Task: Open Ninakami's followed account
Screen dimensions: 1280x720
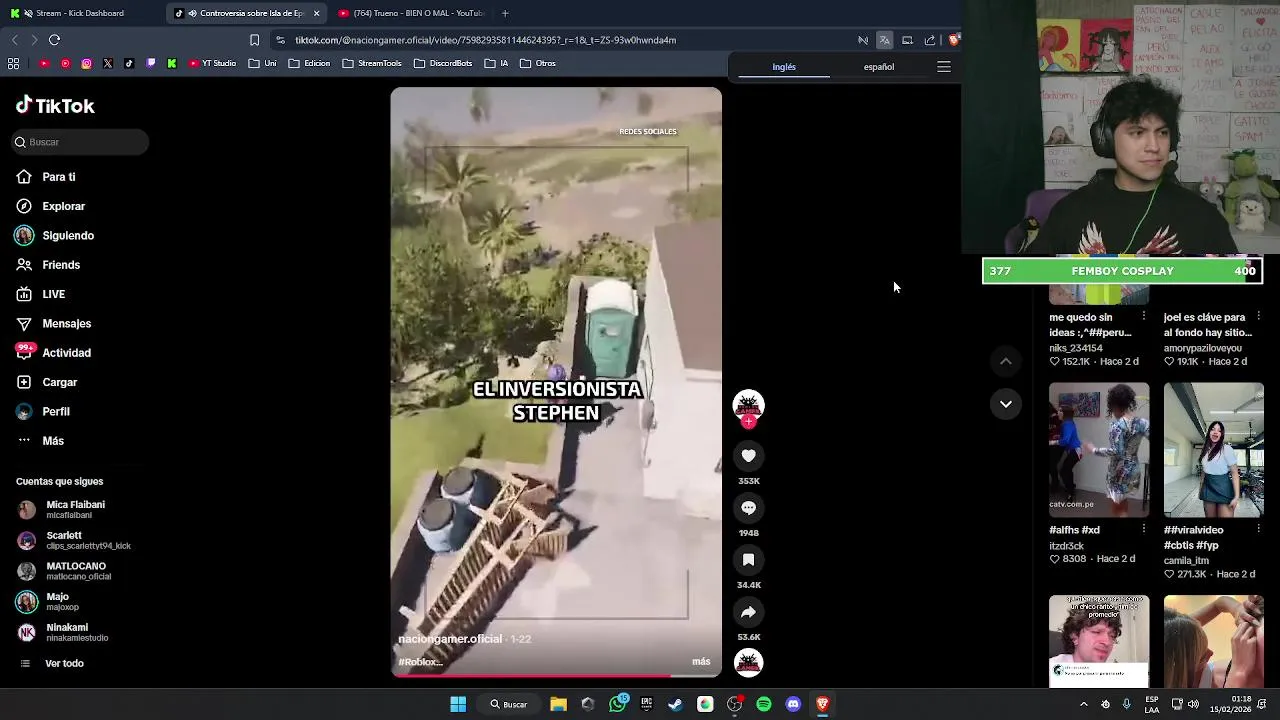Action: 62,632
